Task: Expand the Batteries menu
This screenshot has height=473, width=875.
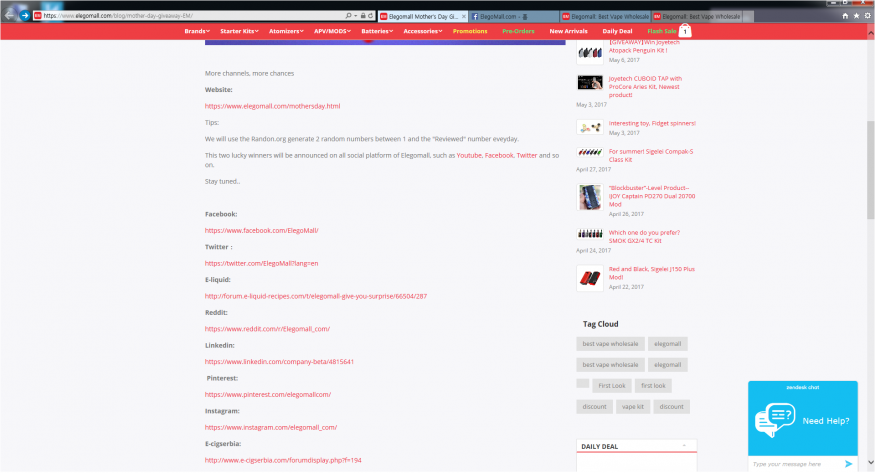Action: [x=377, y=31]
